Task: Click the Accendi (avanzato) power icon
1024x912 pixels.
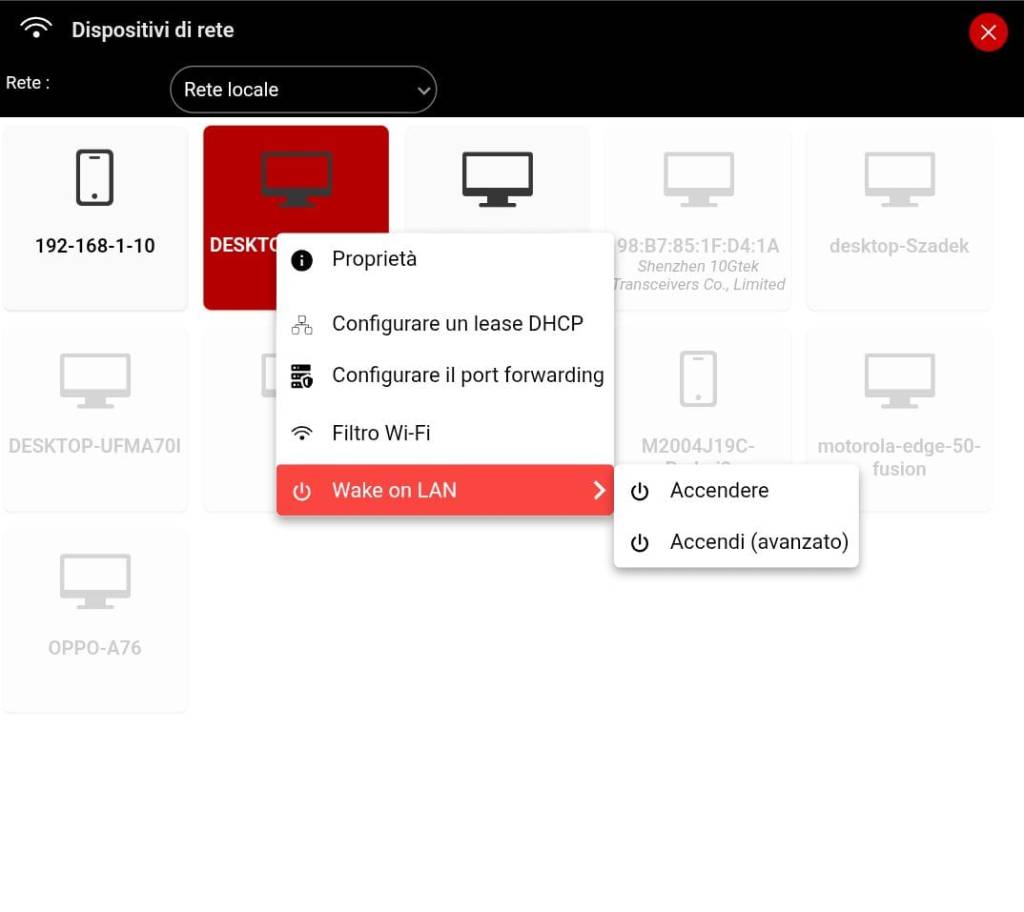Action: pyautogui.click(x=639, y=543)
